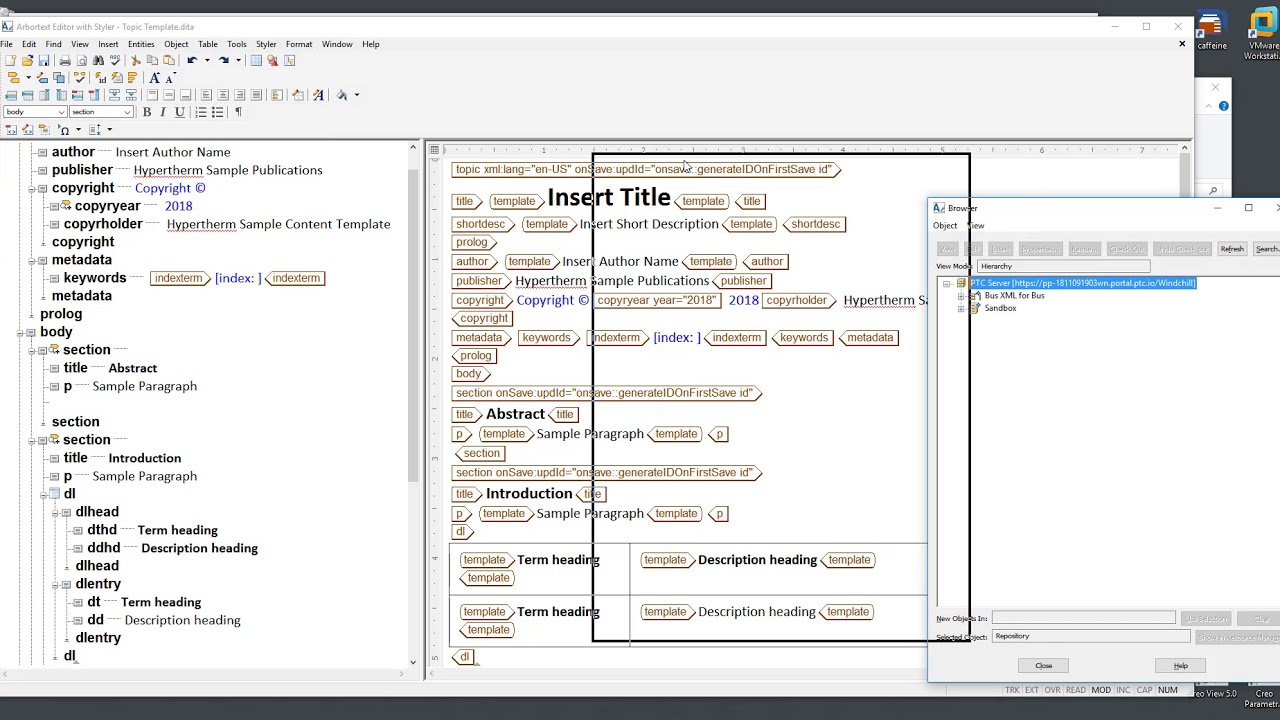Collapse the body node in the tree

[19, 331]
